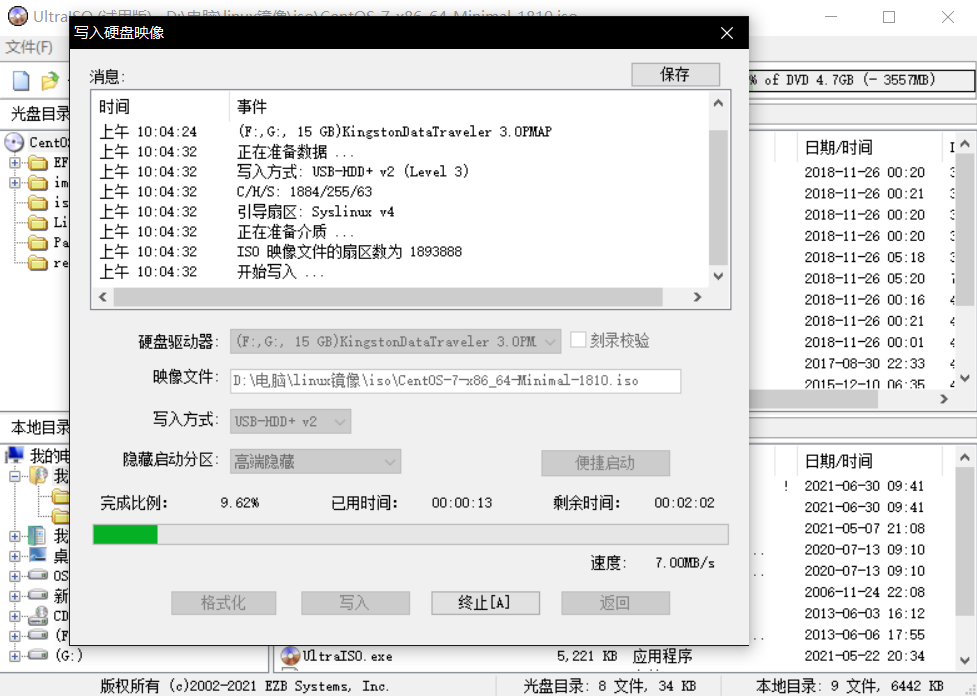Click the message log scroll up arrow
The width and height of the screenshot is (977, 696).
click(x=718, y=103)
